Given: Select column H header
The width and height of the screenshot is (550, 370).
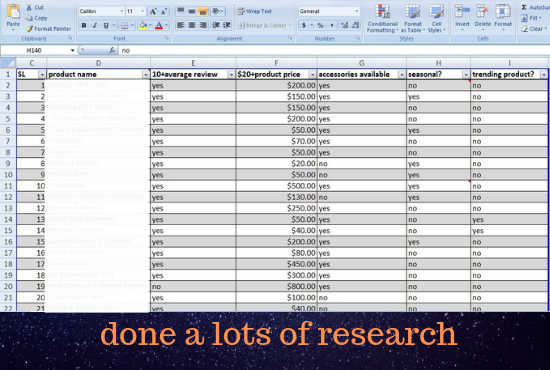Looking at the screenshot, I should point(438,63).
